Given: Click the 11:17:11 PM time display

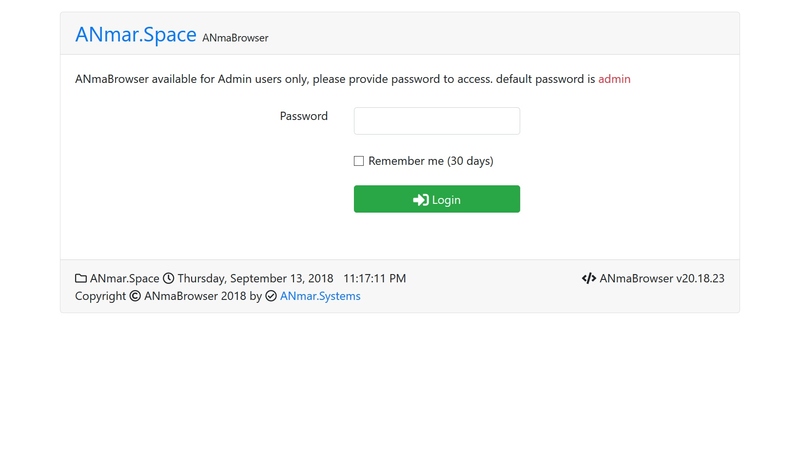Looking at the screenshot, I should (x=374, y=278).
